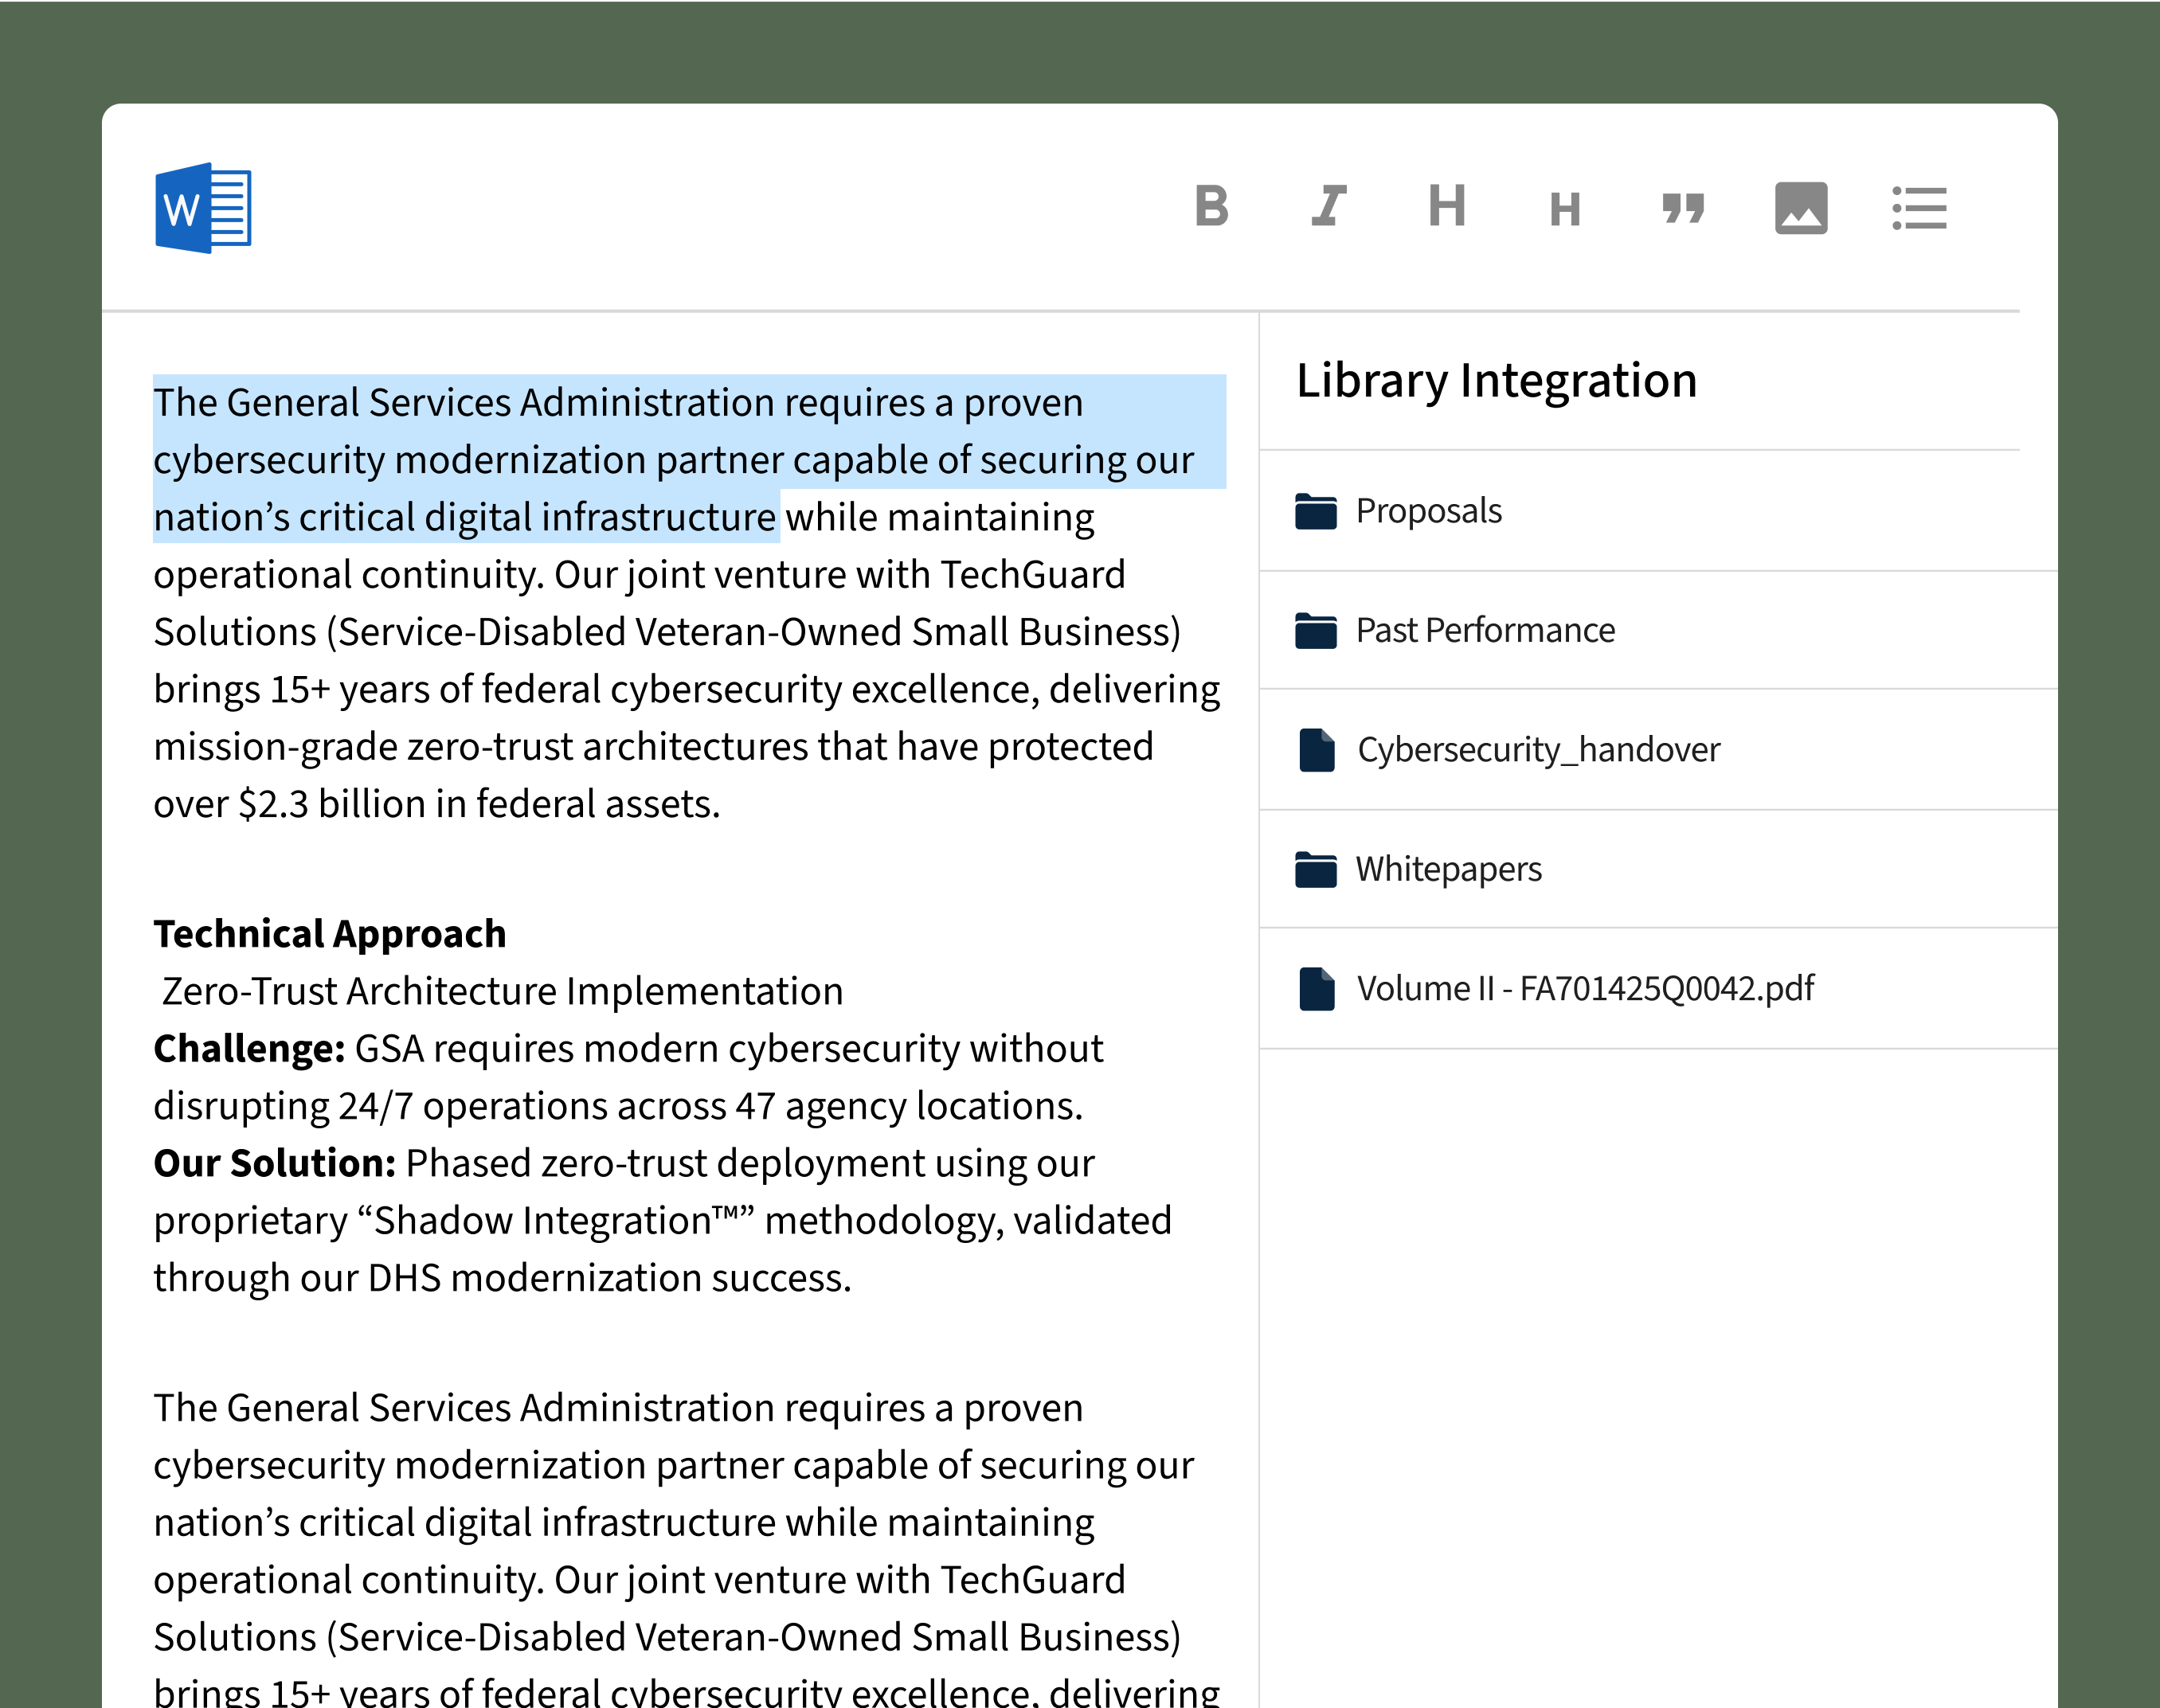Select the Cybersecurity_handover file

[1538, 750]
